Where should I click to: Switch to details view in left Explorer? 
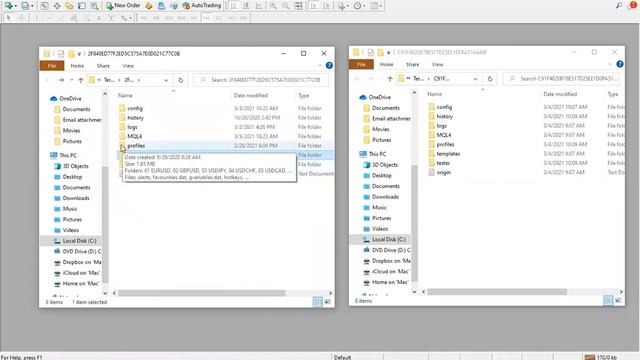[318, 302]
